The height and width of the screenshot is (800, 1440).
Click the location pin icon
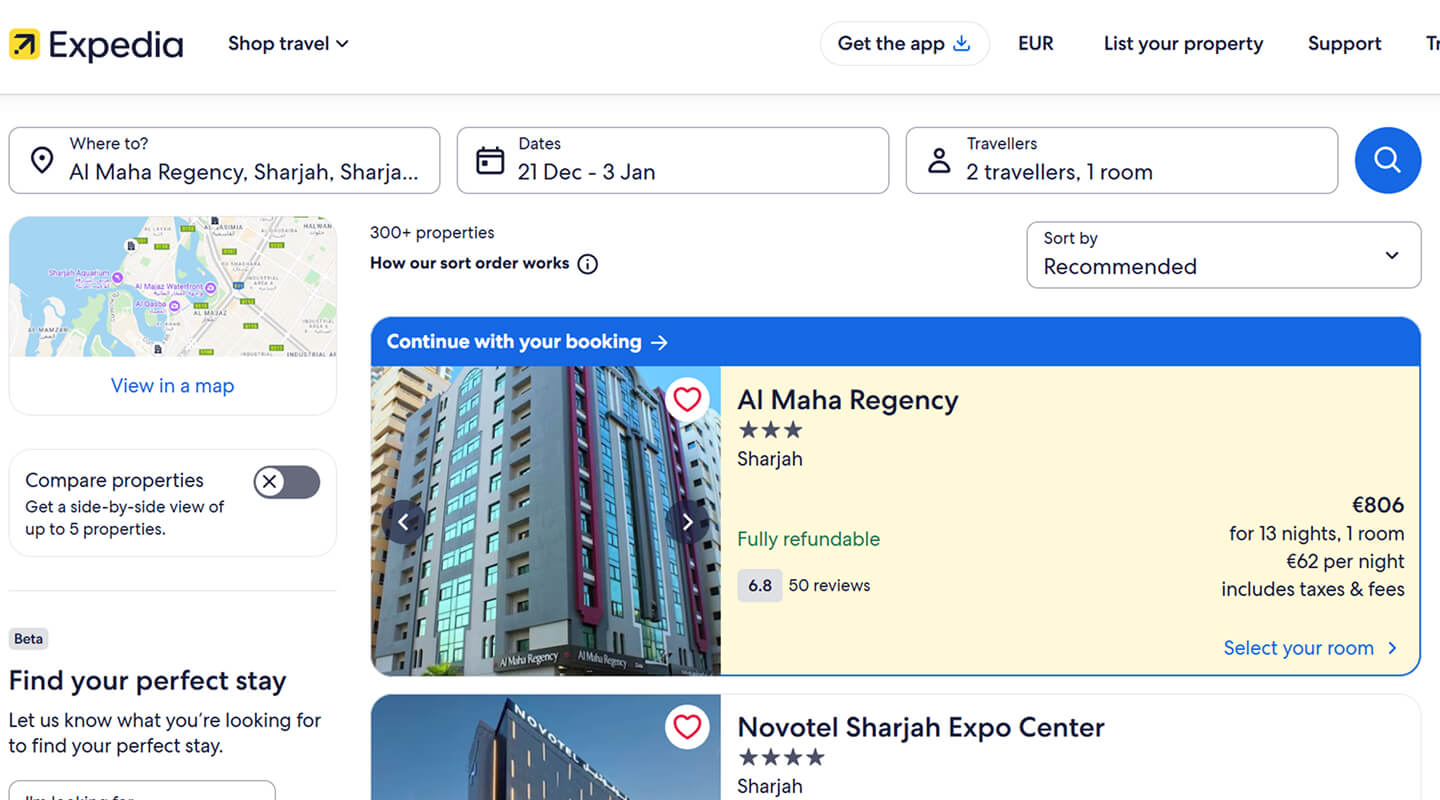click(42, 160)
